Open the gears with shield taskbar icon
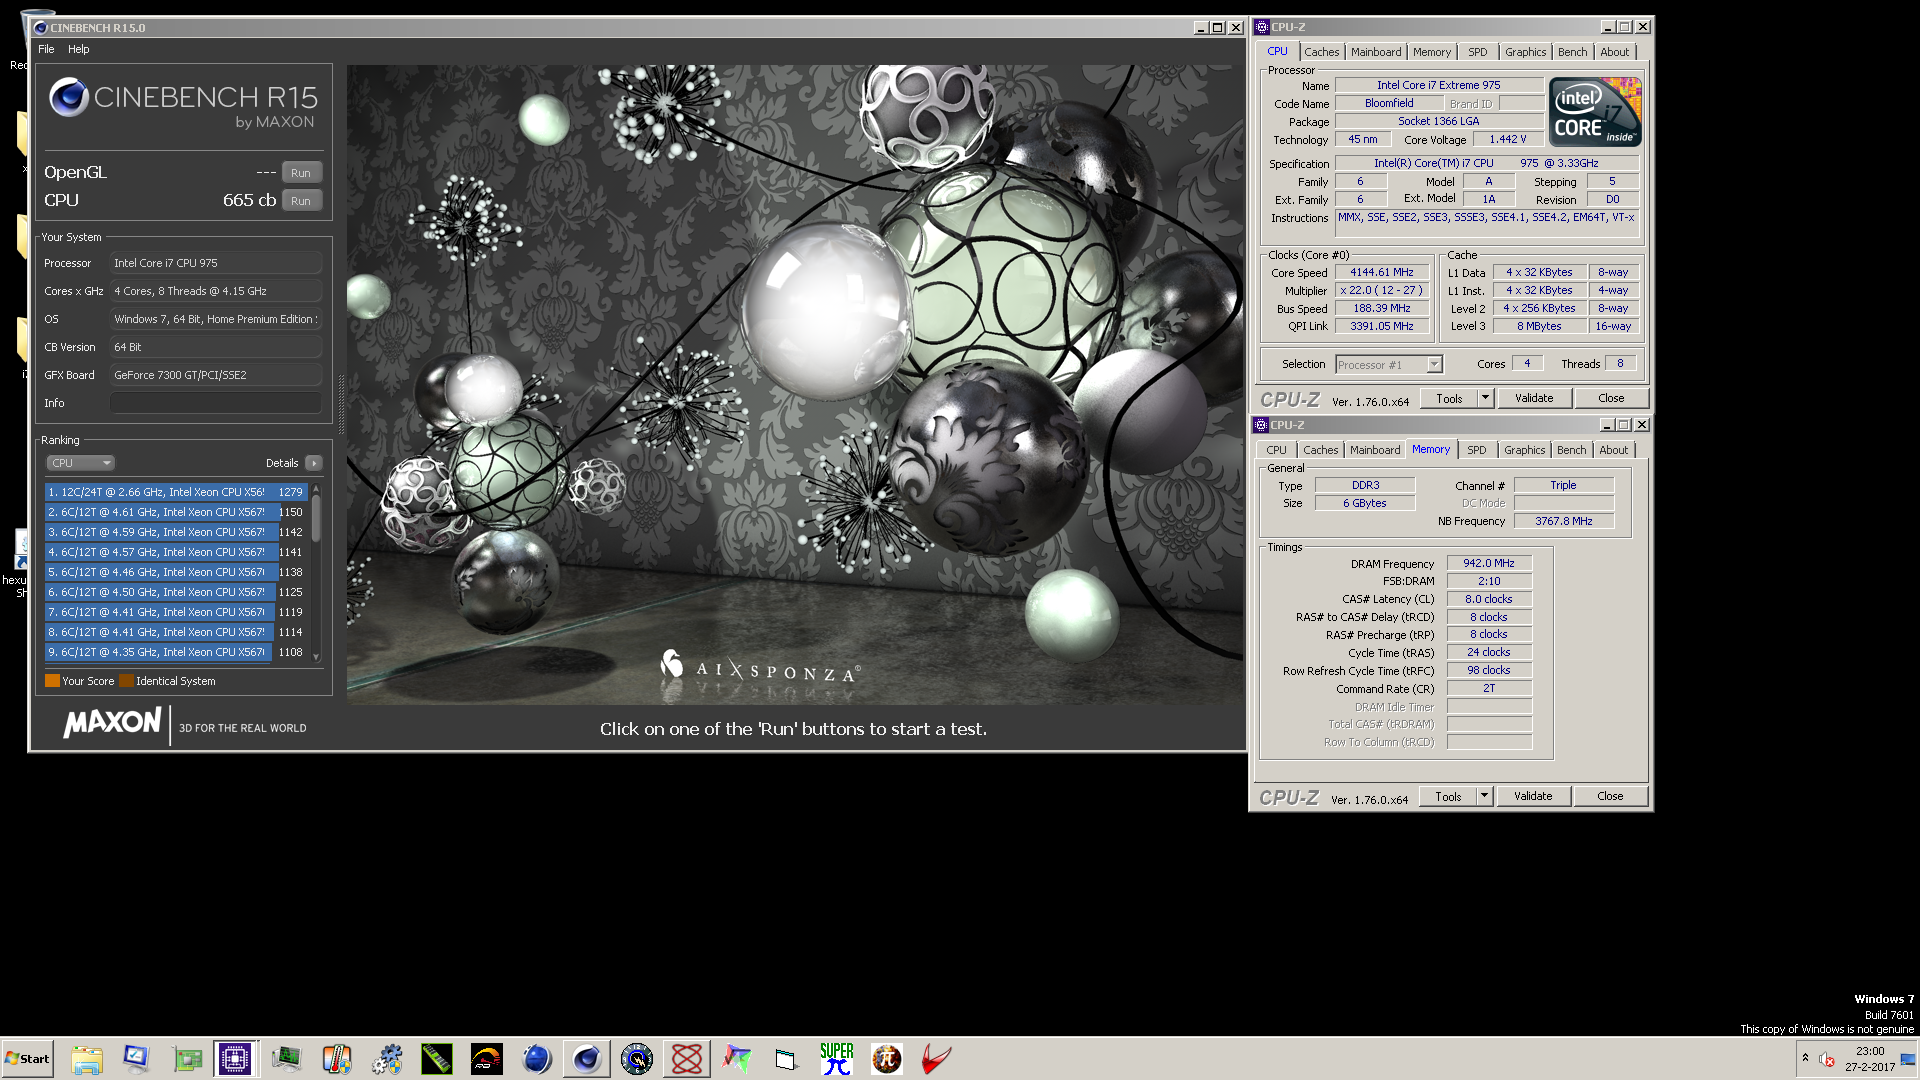 [387, 1059]
